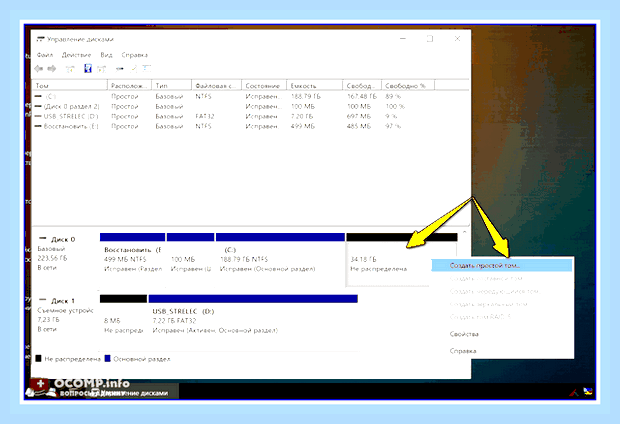The height and width of the screenshot is (424, 620).
Task: Select Свойства in the context menu
Action: [x=464, y=334]
